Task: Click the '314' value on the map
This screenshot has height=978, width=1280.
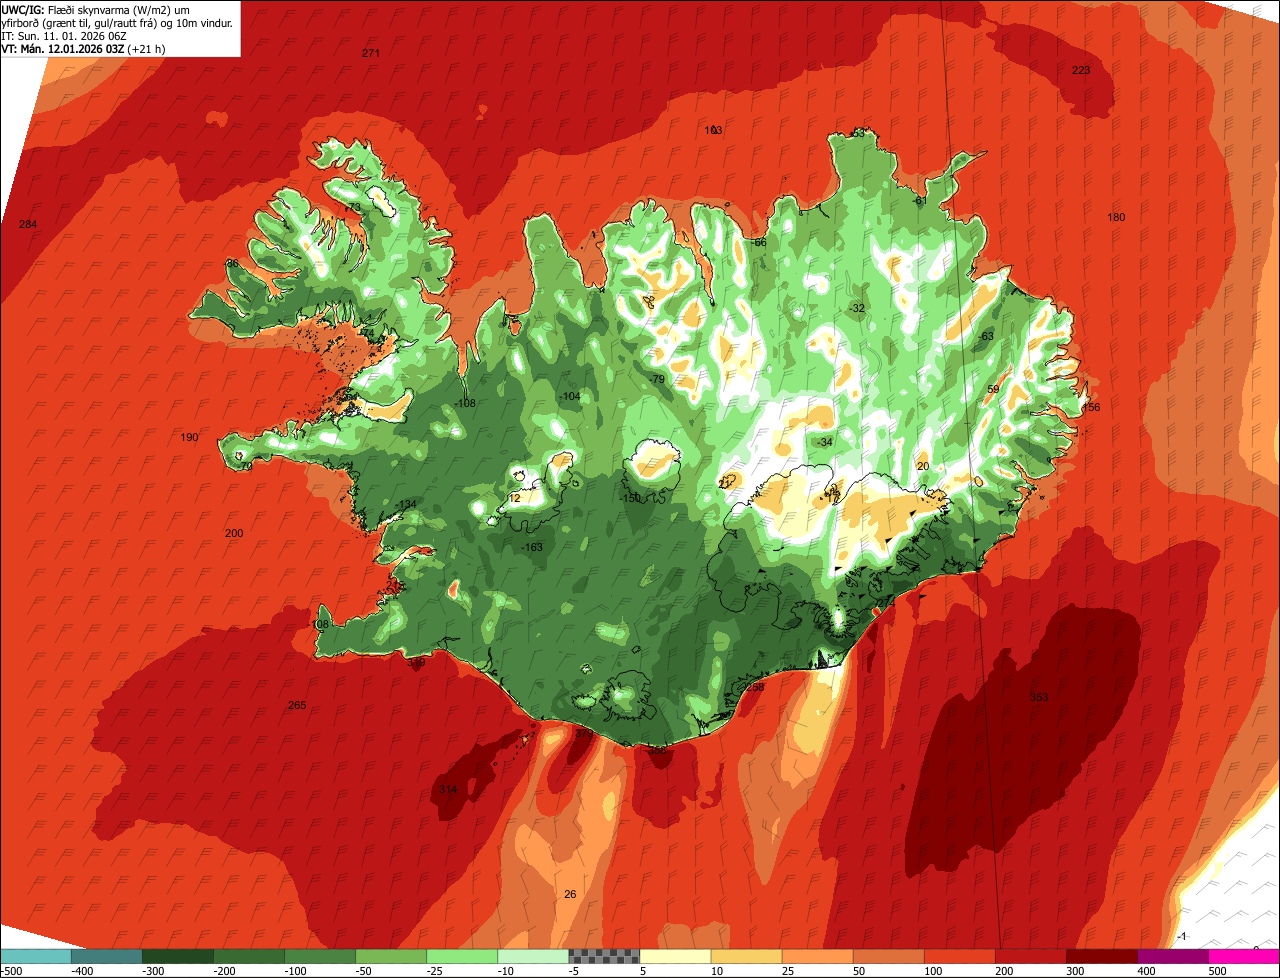Action: 447,790
